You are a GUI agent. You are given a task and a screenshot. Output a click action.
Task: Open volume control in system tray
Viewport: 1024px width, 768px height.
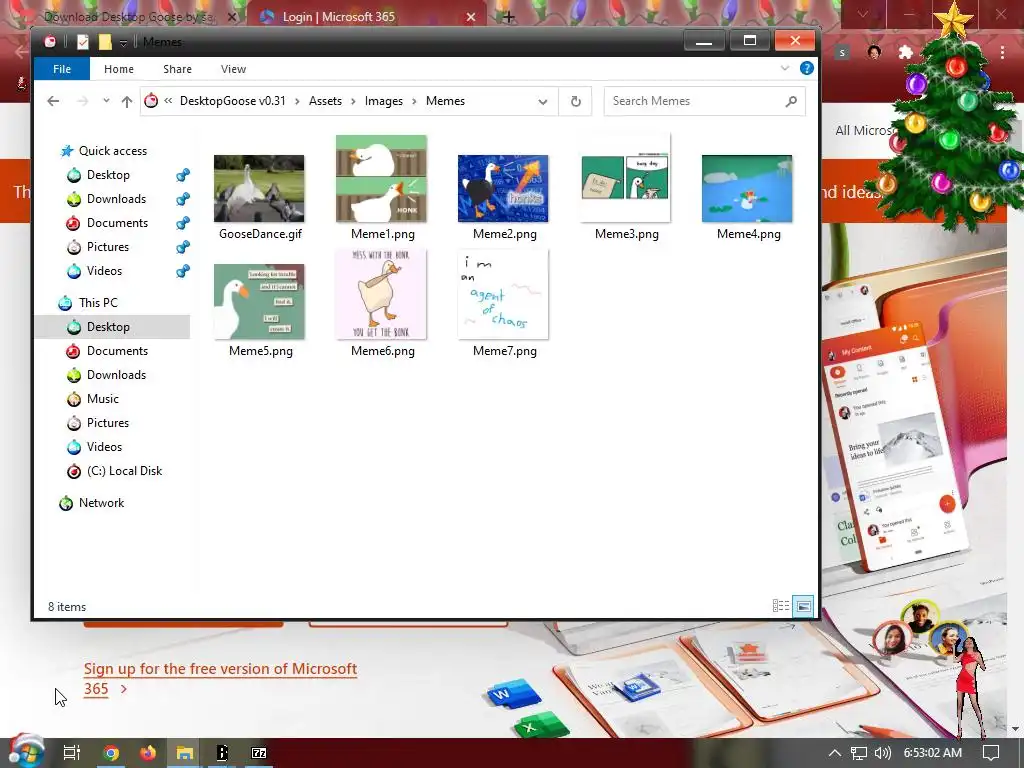(x=882, y=753)
